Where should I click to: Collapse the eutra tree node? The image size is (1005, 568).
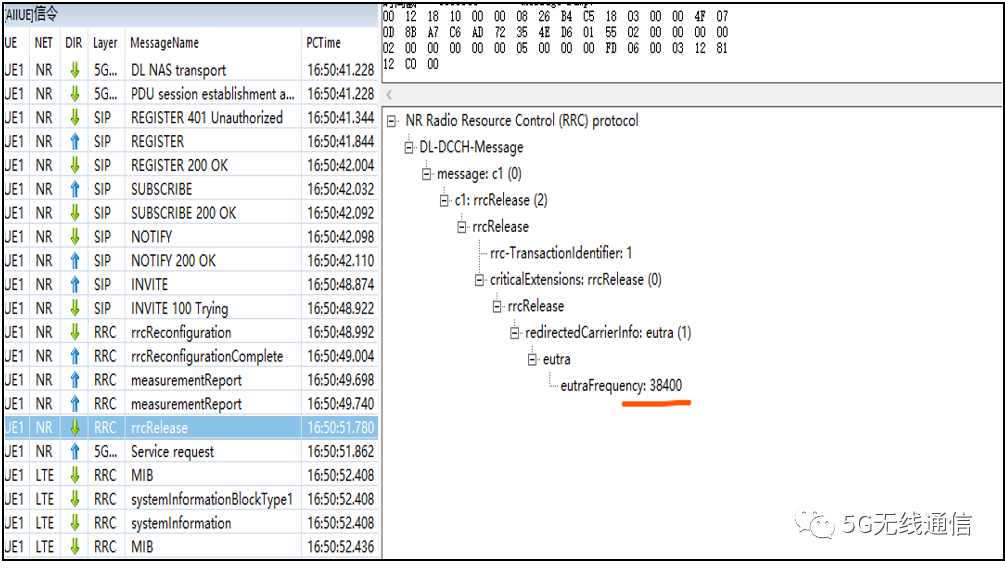533,360
